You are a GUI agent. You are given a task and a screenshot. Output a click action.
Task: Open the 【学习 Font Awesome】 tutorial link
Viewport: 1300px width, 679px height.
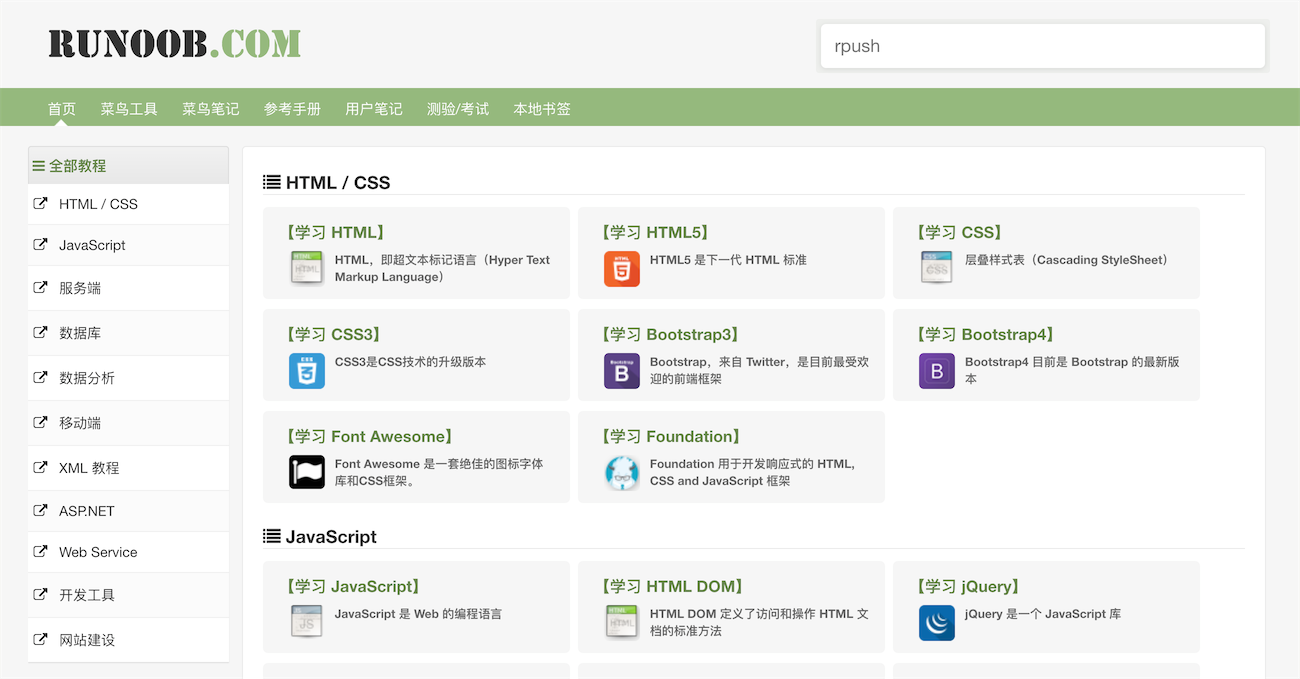tap(369, 436)
